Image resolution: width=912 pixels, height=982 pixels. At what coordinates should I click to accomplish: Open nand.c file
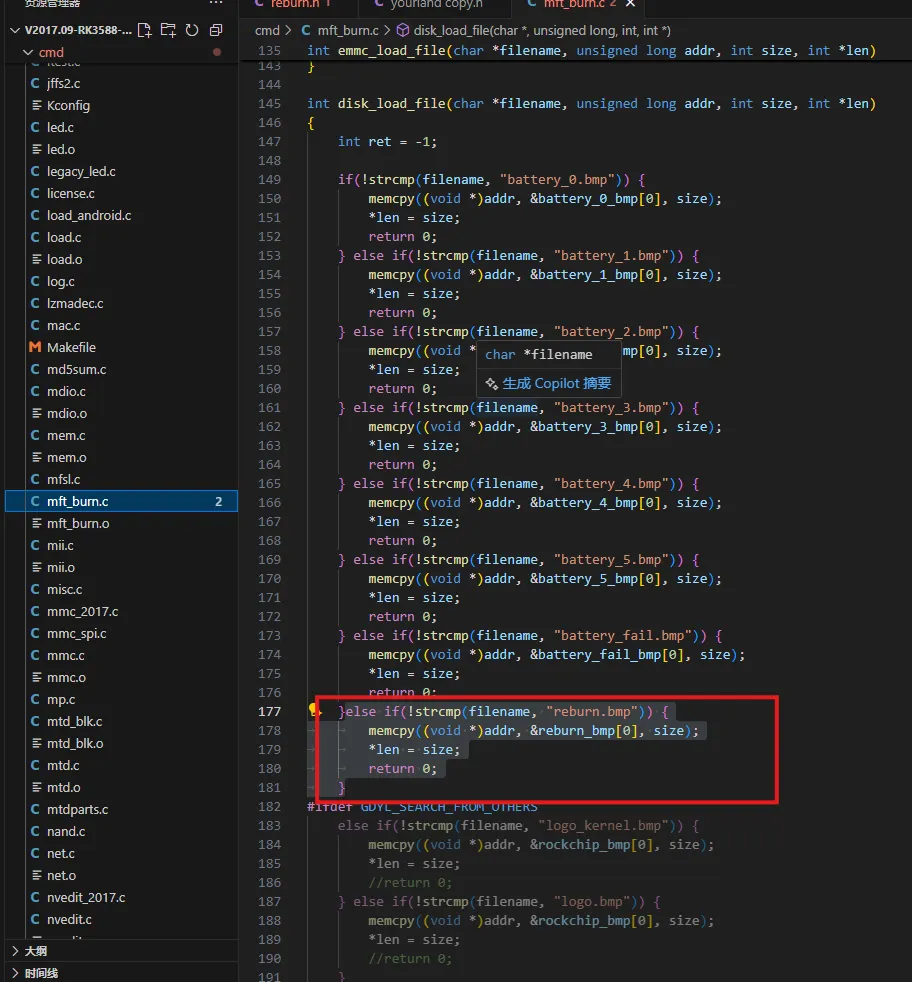point(122,831)
